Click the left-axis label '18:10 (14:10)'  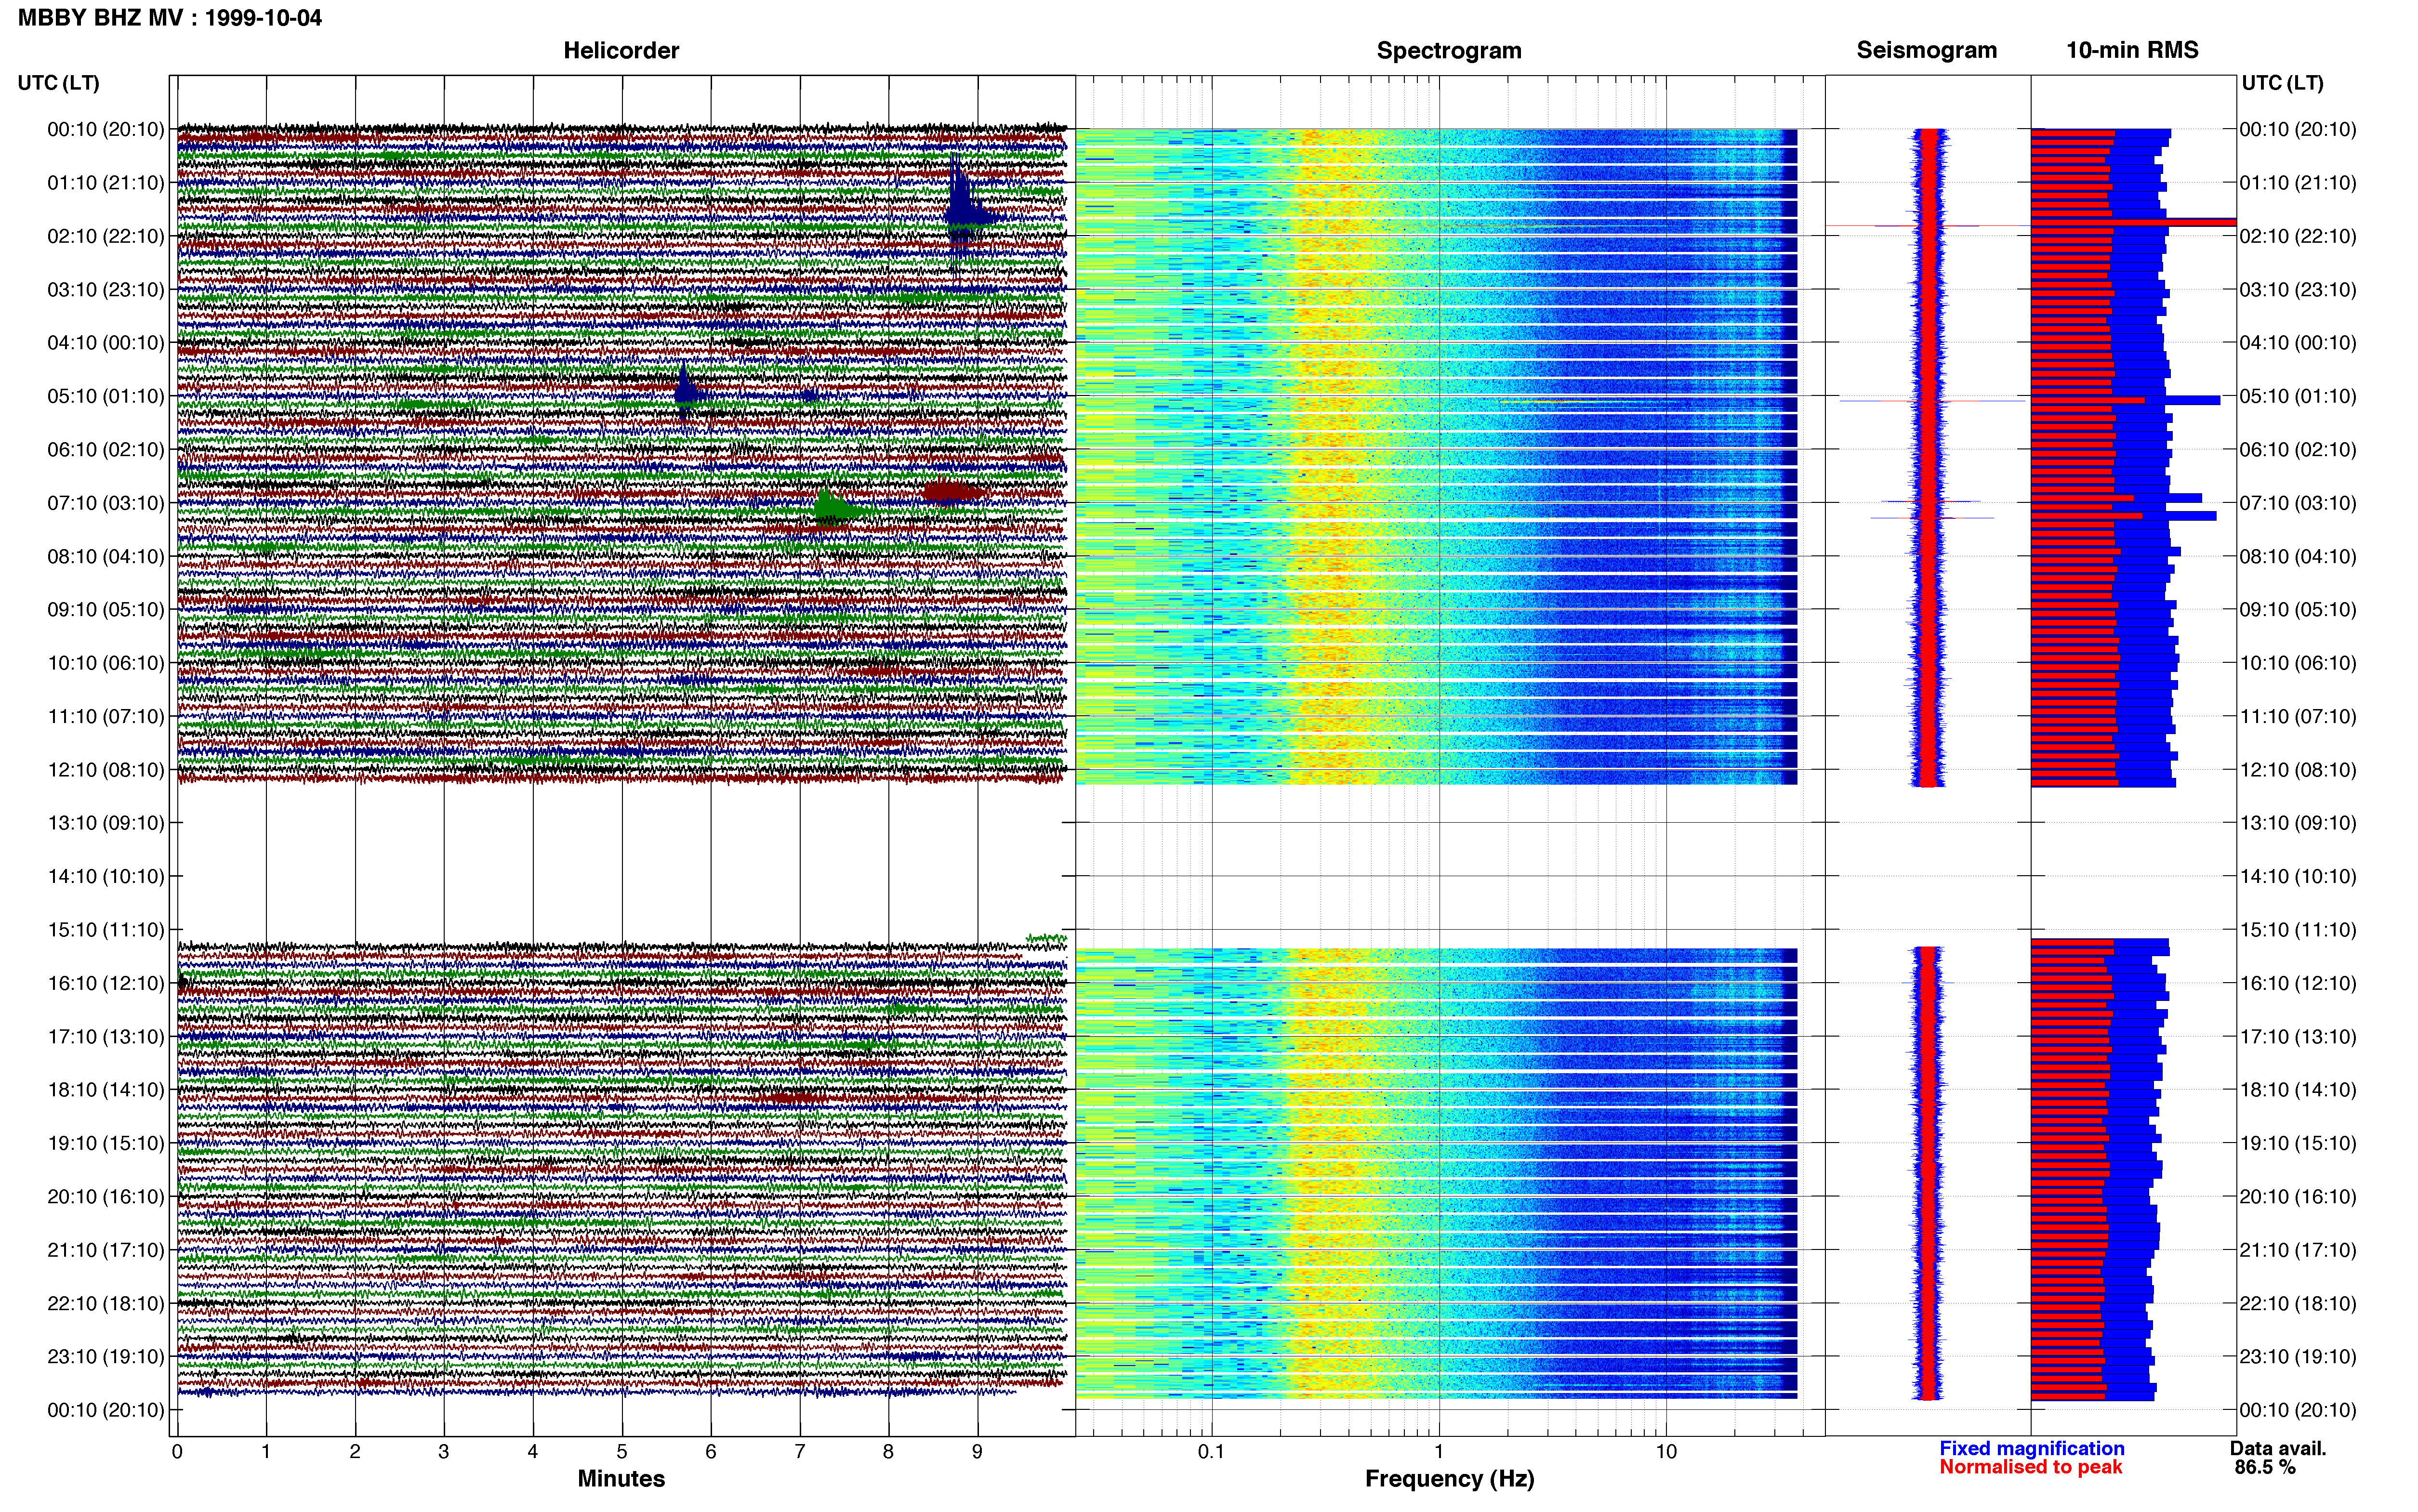point(106,1090)
